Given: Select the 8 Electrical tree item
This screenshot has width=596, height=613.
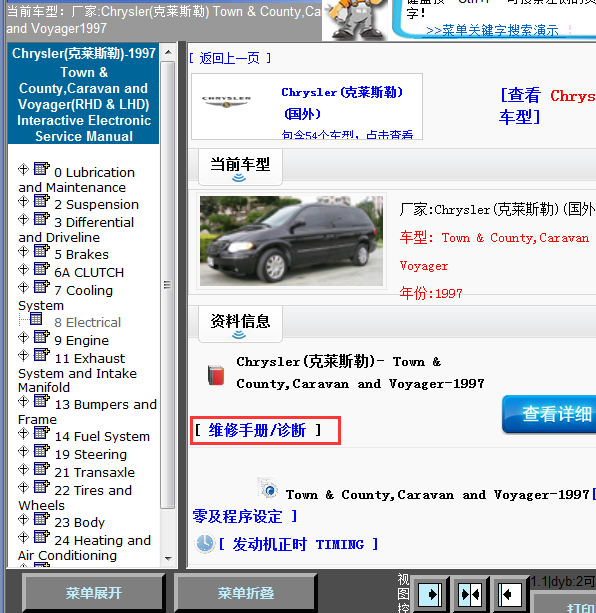Looking at the screenshot, I should click(x=88, y=323).
